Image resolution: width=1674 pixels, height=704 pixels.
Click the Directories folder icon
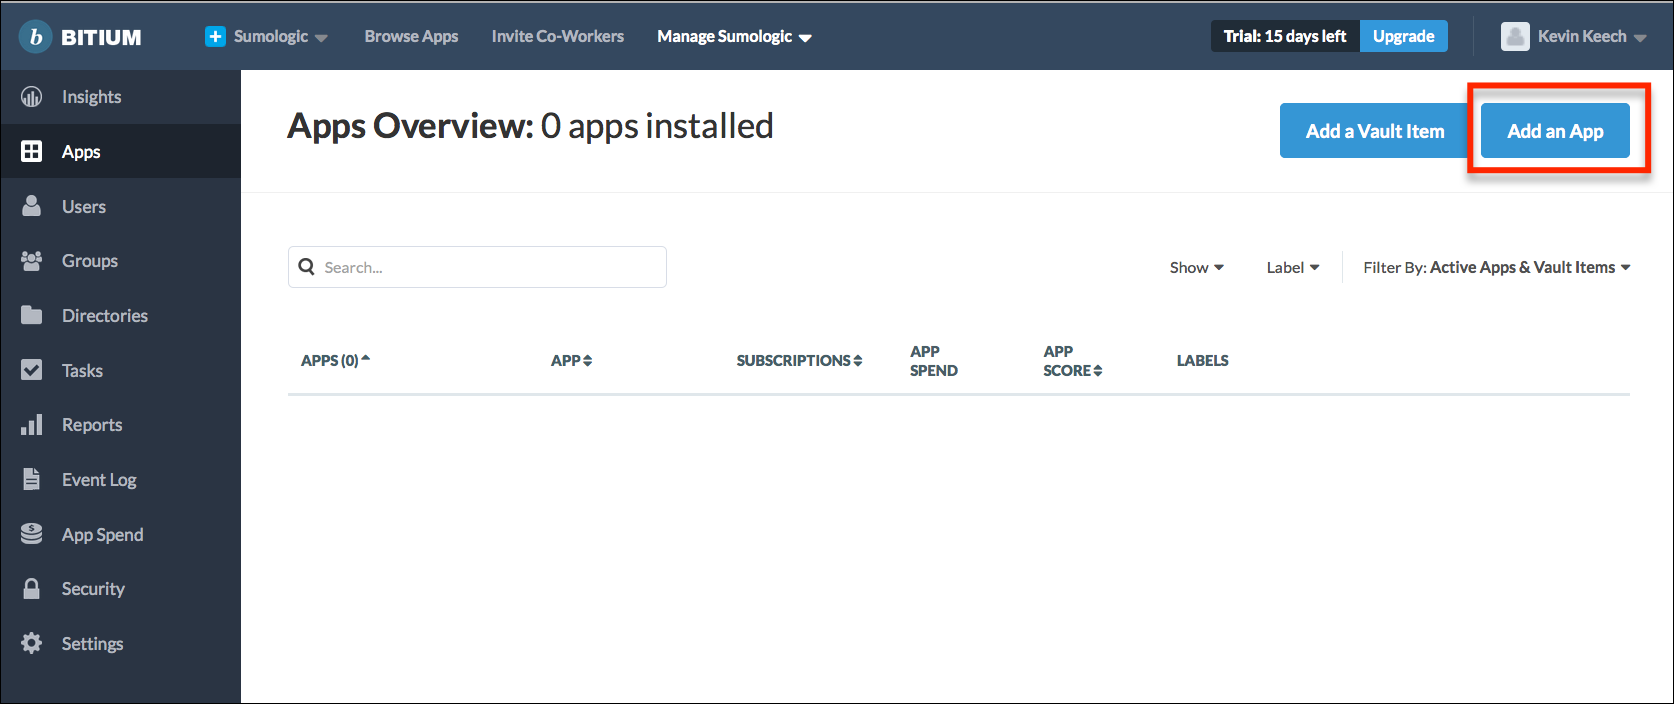pyautogui.click(x=32, y=316)
